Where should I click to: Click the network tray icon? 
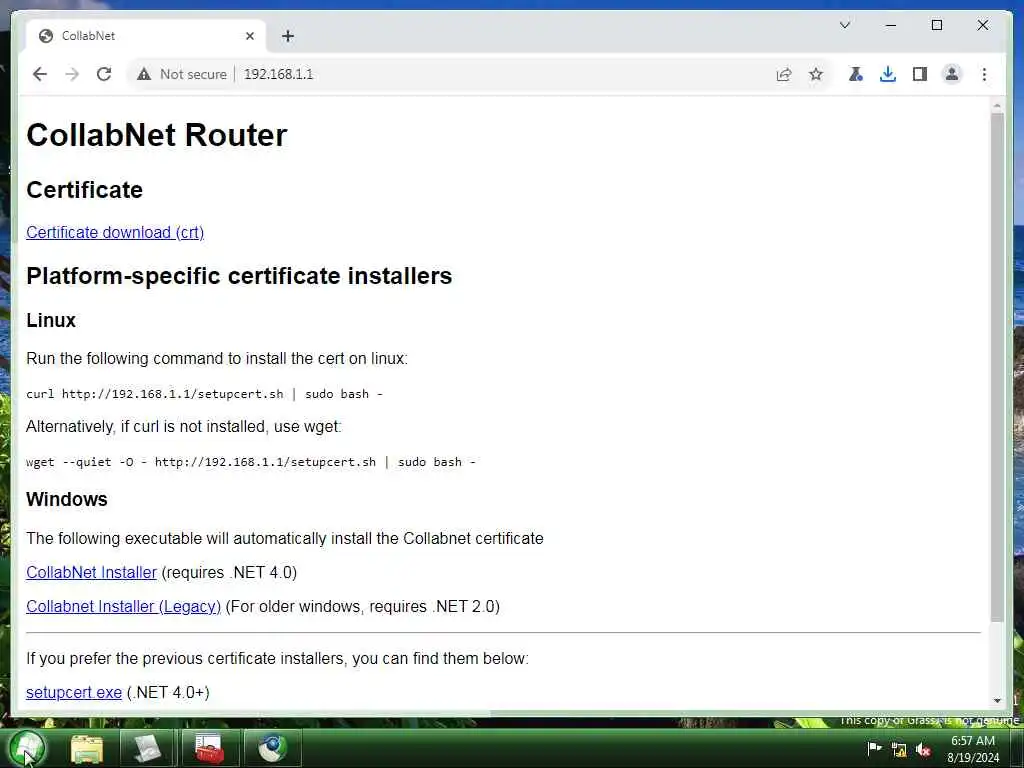tap(899, 750)
